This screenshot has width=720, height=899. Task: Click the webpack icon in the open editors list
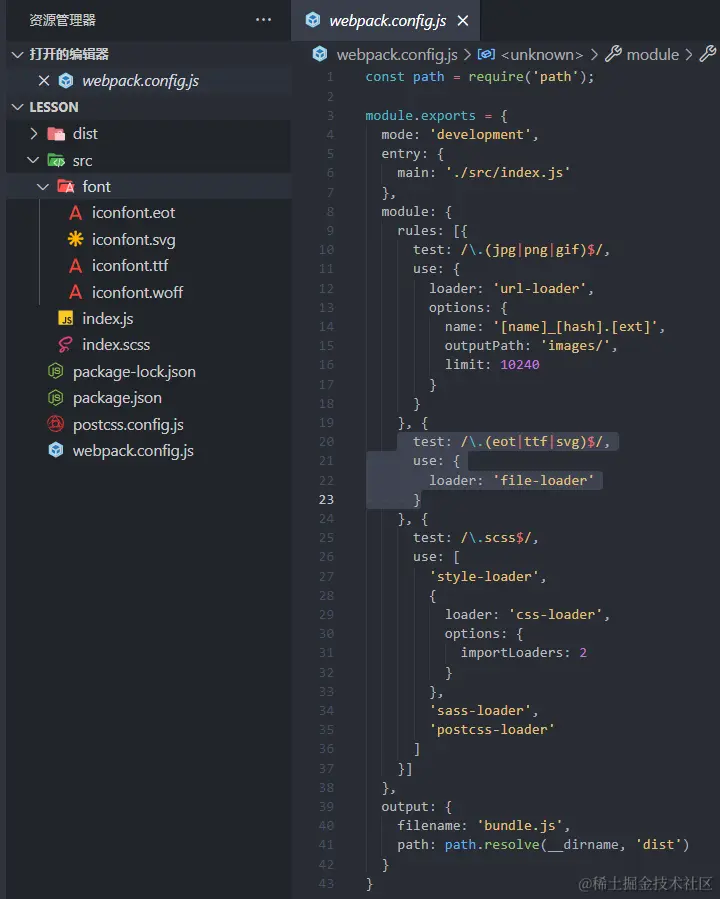click(x=66, y=81)
